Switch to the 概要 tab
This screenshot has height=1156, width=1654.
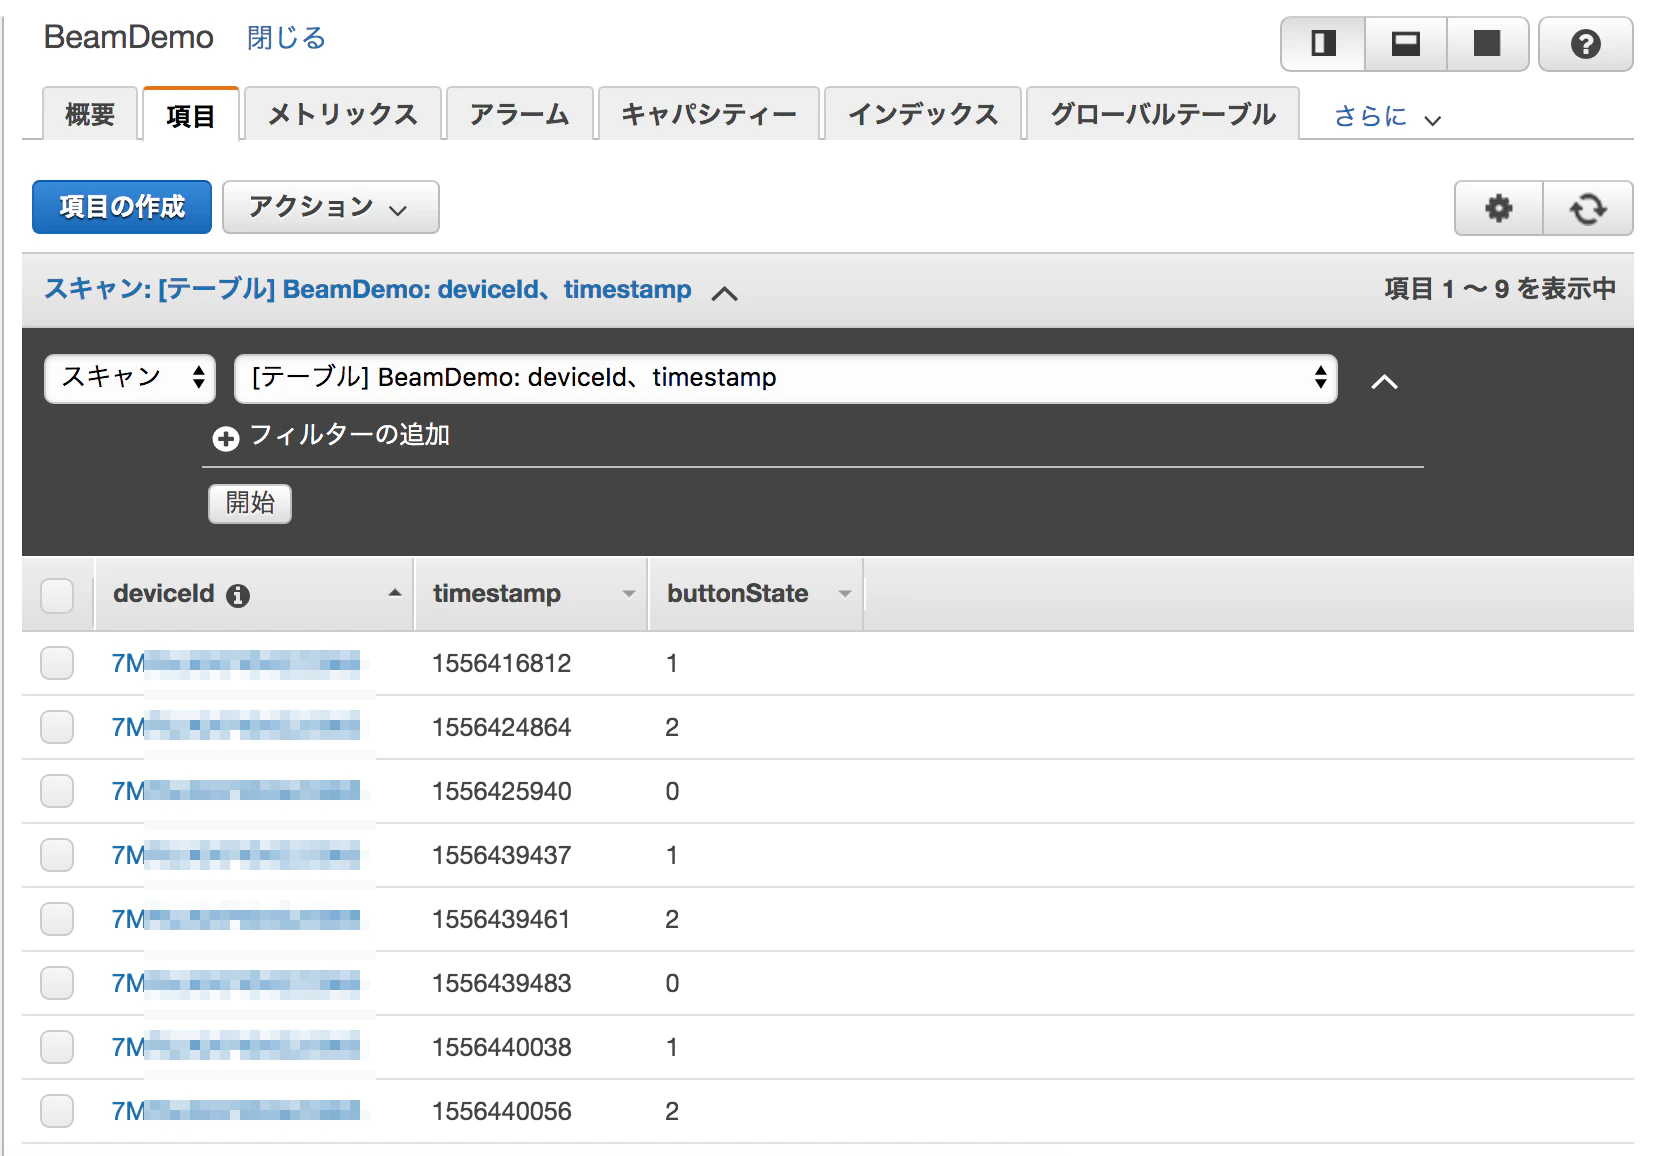point(90,114)
